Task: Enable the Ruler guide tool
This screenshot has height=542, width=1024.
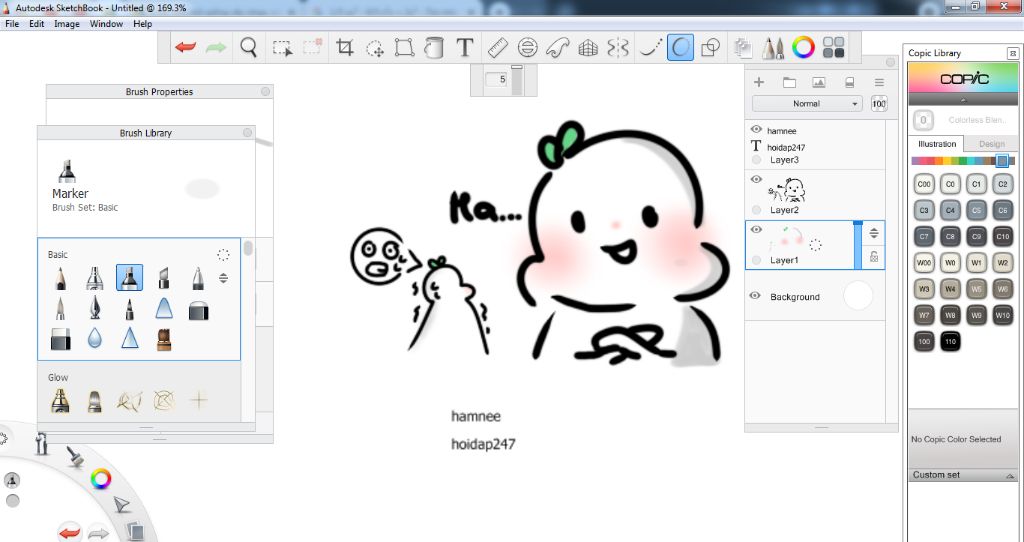Action: (x=498, y=47)
